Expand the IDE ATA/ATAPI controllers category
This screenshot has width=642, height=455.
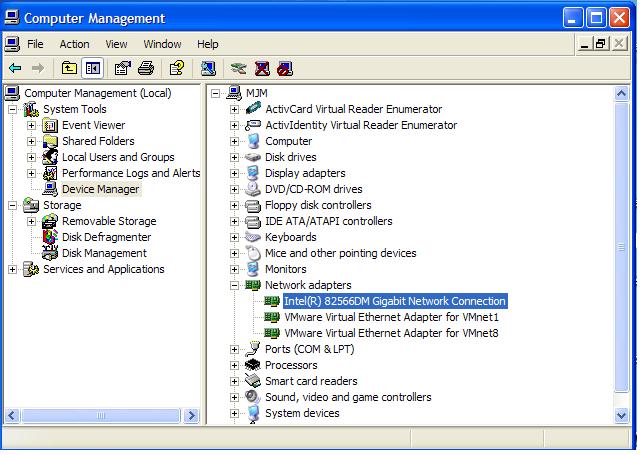click(234, 222)
